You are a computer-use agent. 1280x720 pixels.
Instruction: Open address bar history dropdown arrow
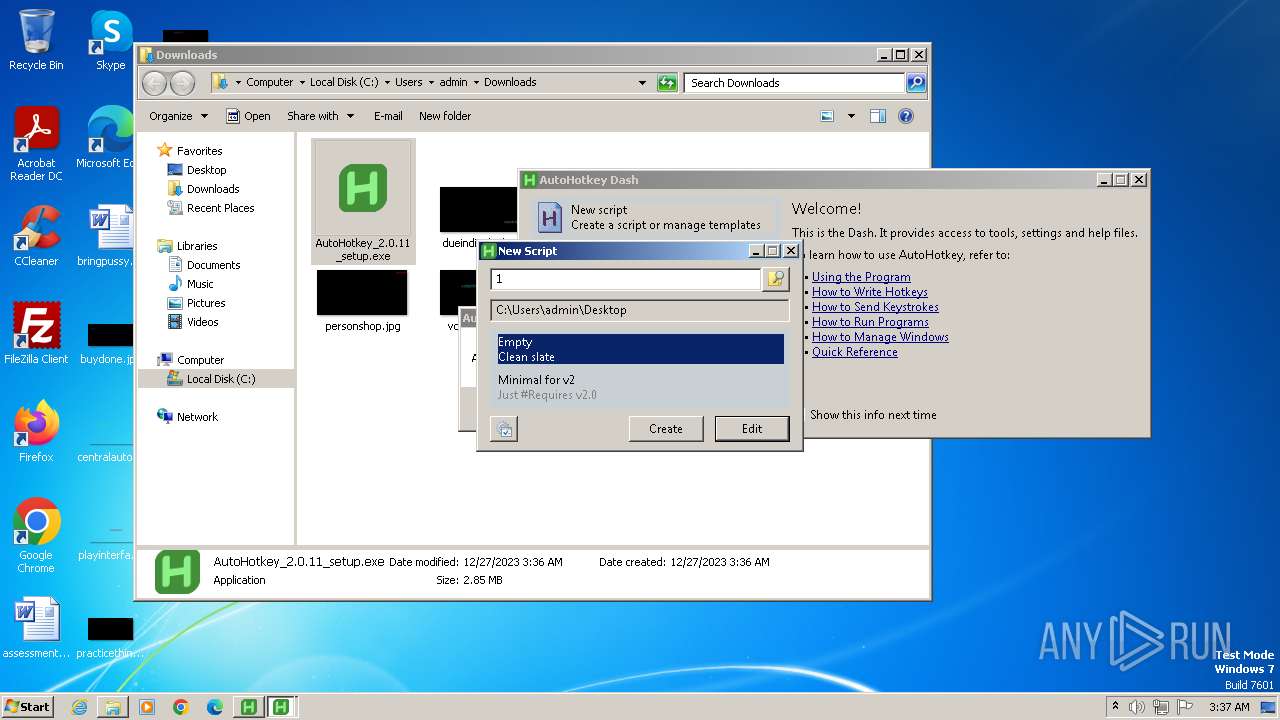click(x=642, y=83)
